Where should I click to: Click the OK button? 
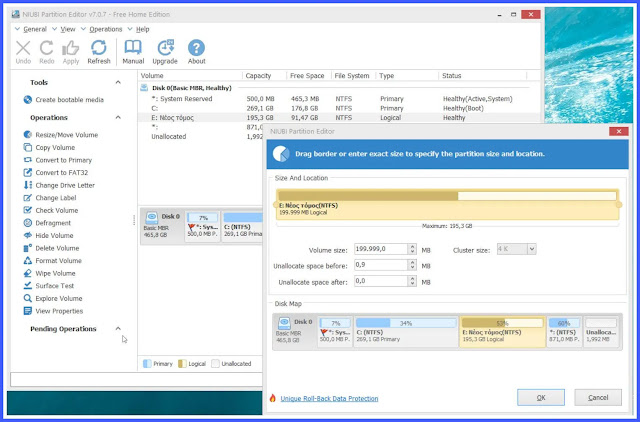click(541, 398)
